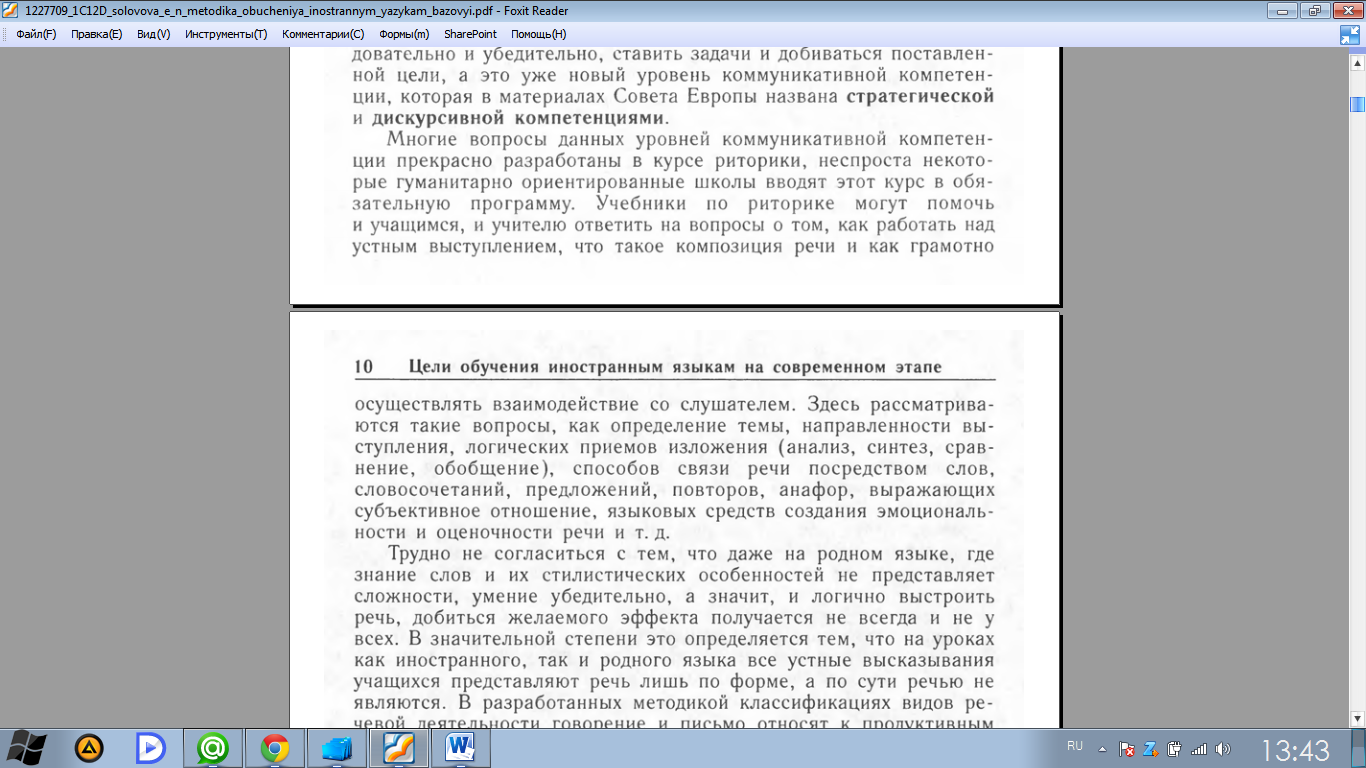Click the line starting "как иностранного, так и родного"
Screen dimensions: 1366x768
674,661
